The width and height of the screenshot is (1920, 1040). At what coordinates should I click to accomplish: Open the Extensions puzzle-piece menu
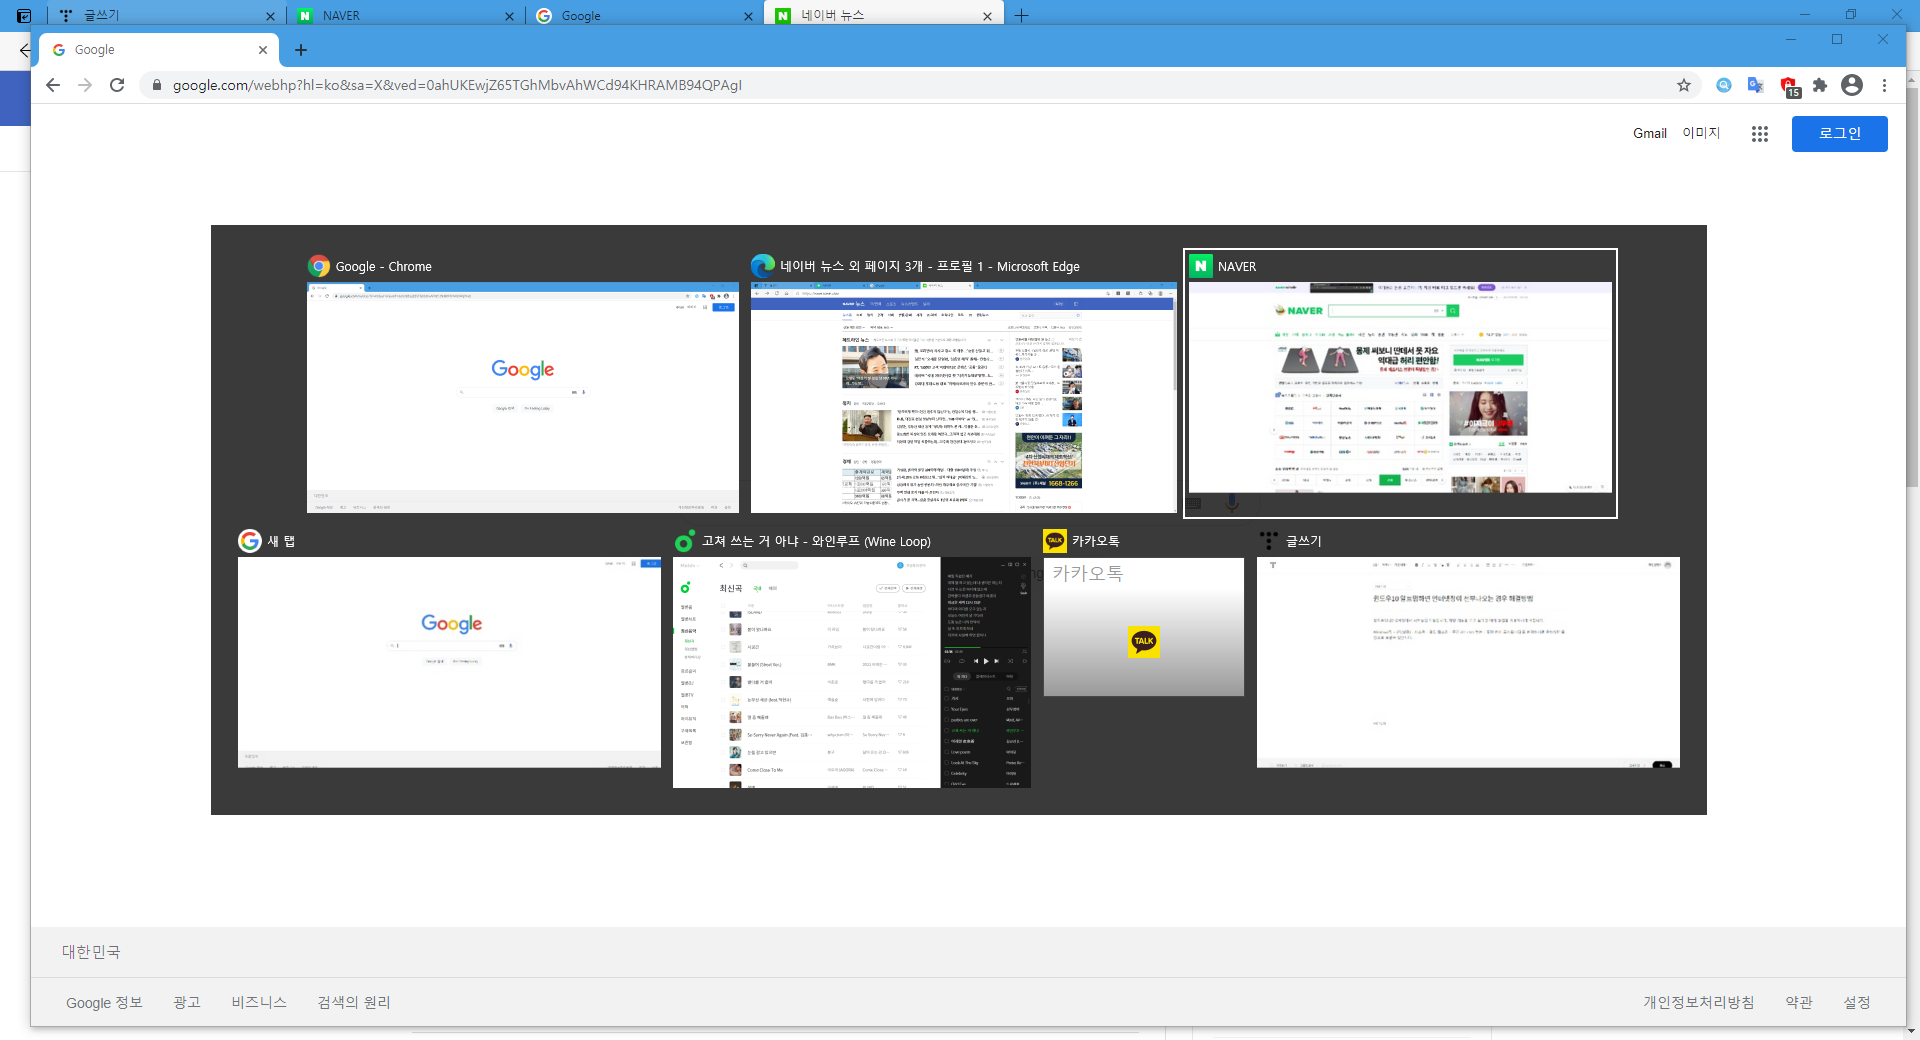tap(1820, 85)
